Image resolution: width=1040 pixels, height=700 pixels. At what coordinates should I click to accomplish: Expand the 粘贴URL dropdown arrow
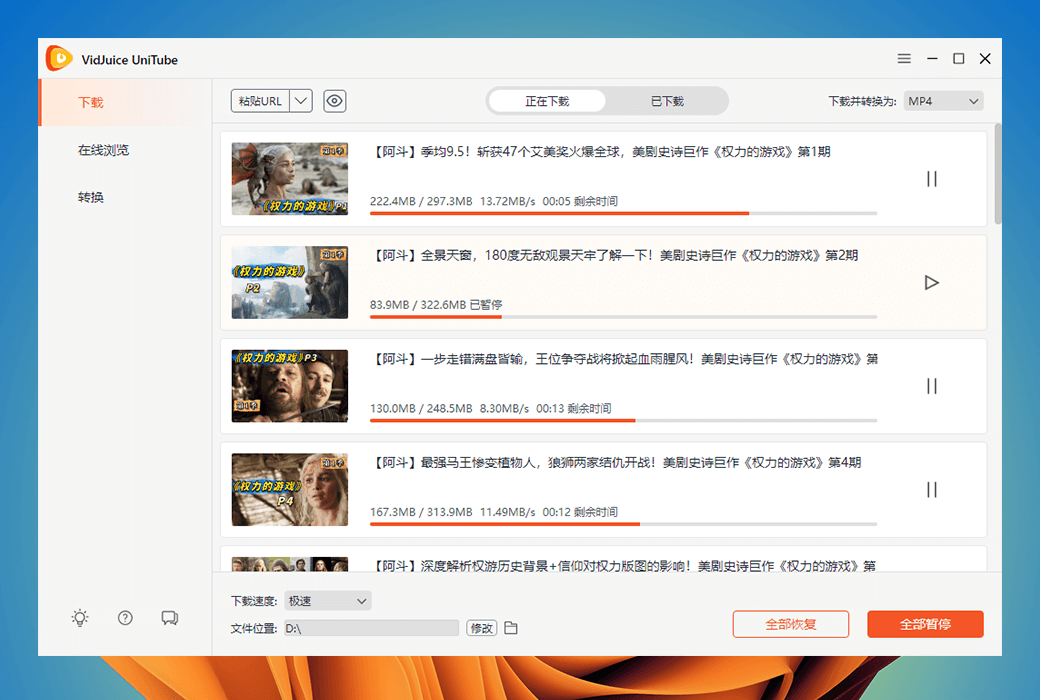301,101
